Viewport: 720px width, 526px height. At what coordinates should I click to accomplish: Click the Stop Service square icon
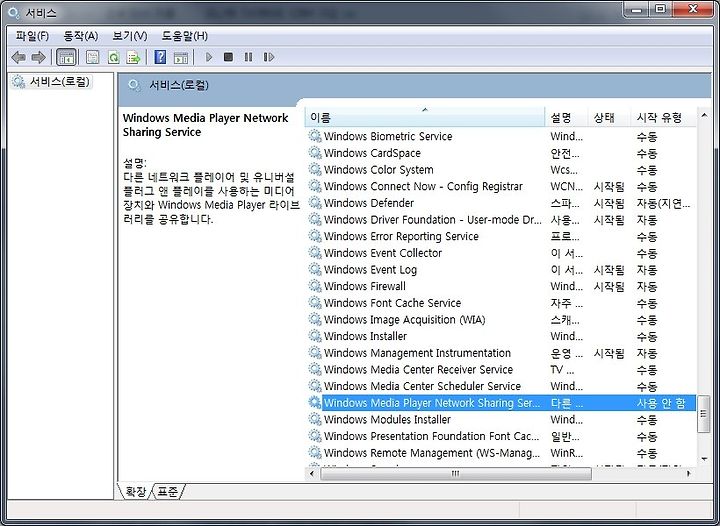point(228,57)
